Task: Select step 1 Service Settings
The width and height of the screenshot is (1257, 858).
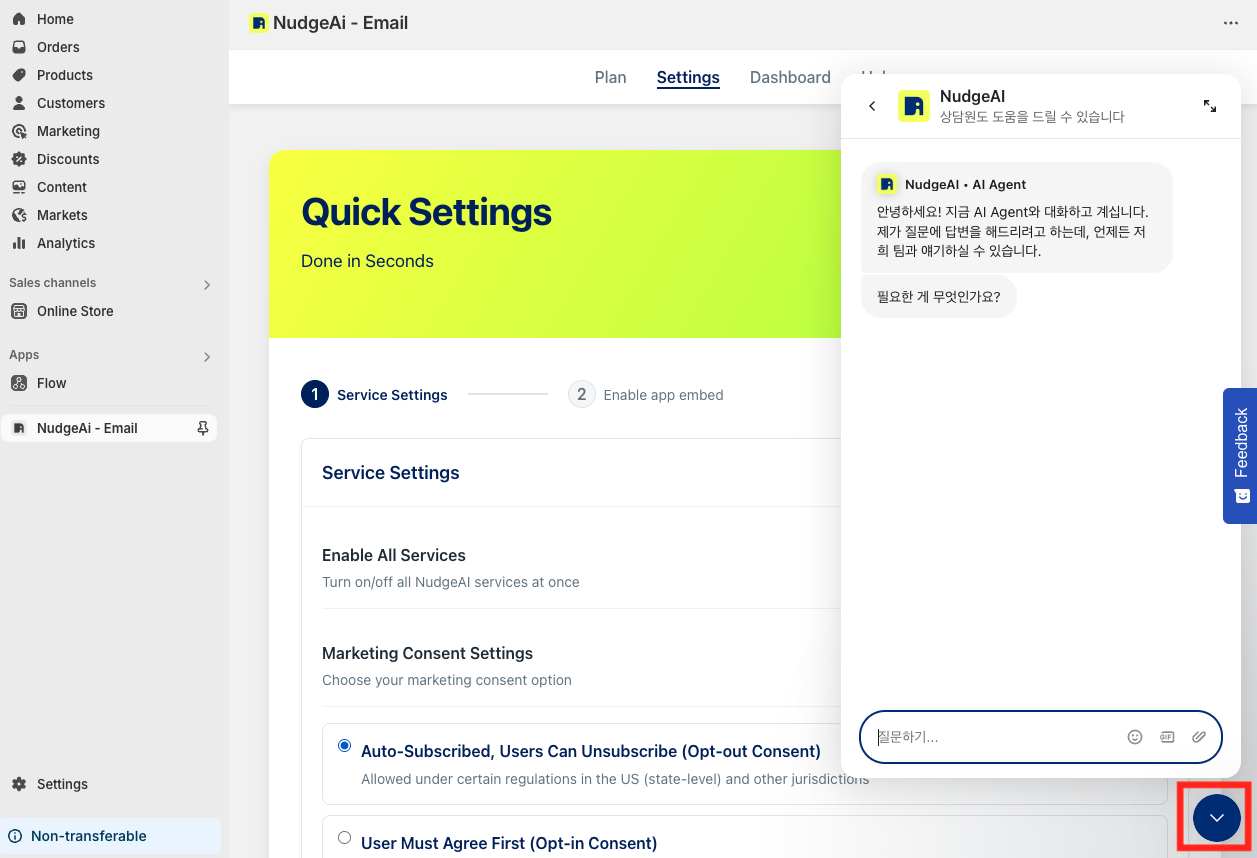Action: [375, 395]
